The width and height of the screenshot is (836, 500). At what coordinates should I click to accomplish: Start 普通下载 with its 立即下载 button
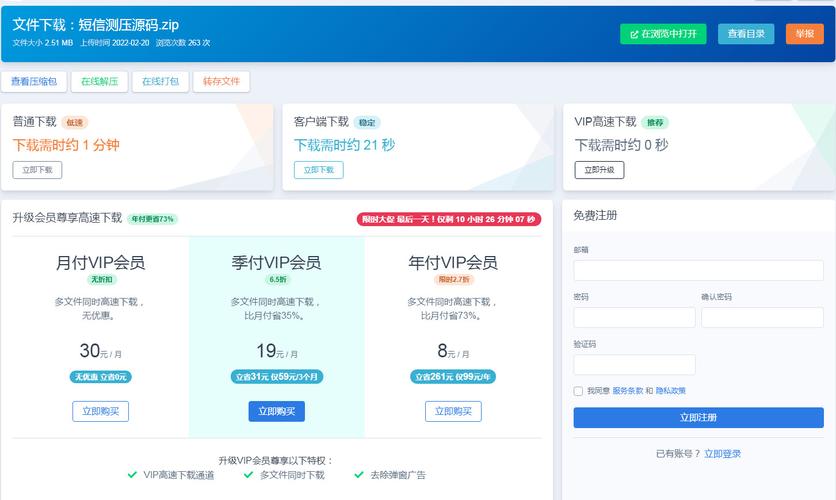click(x=37, y=170)
